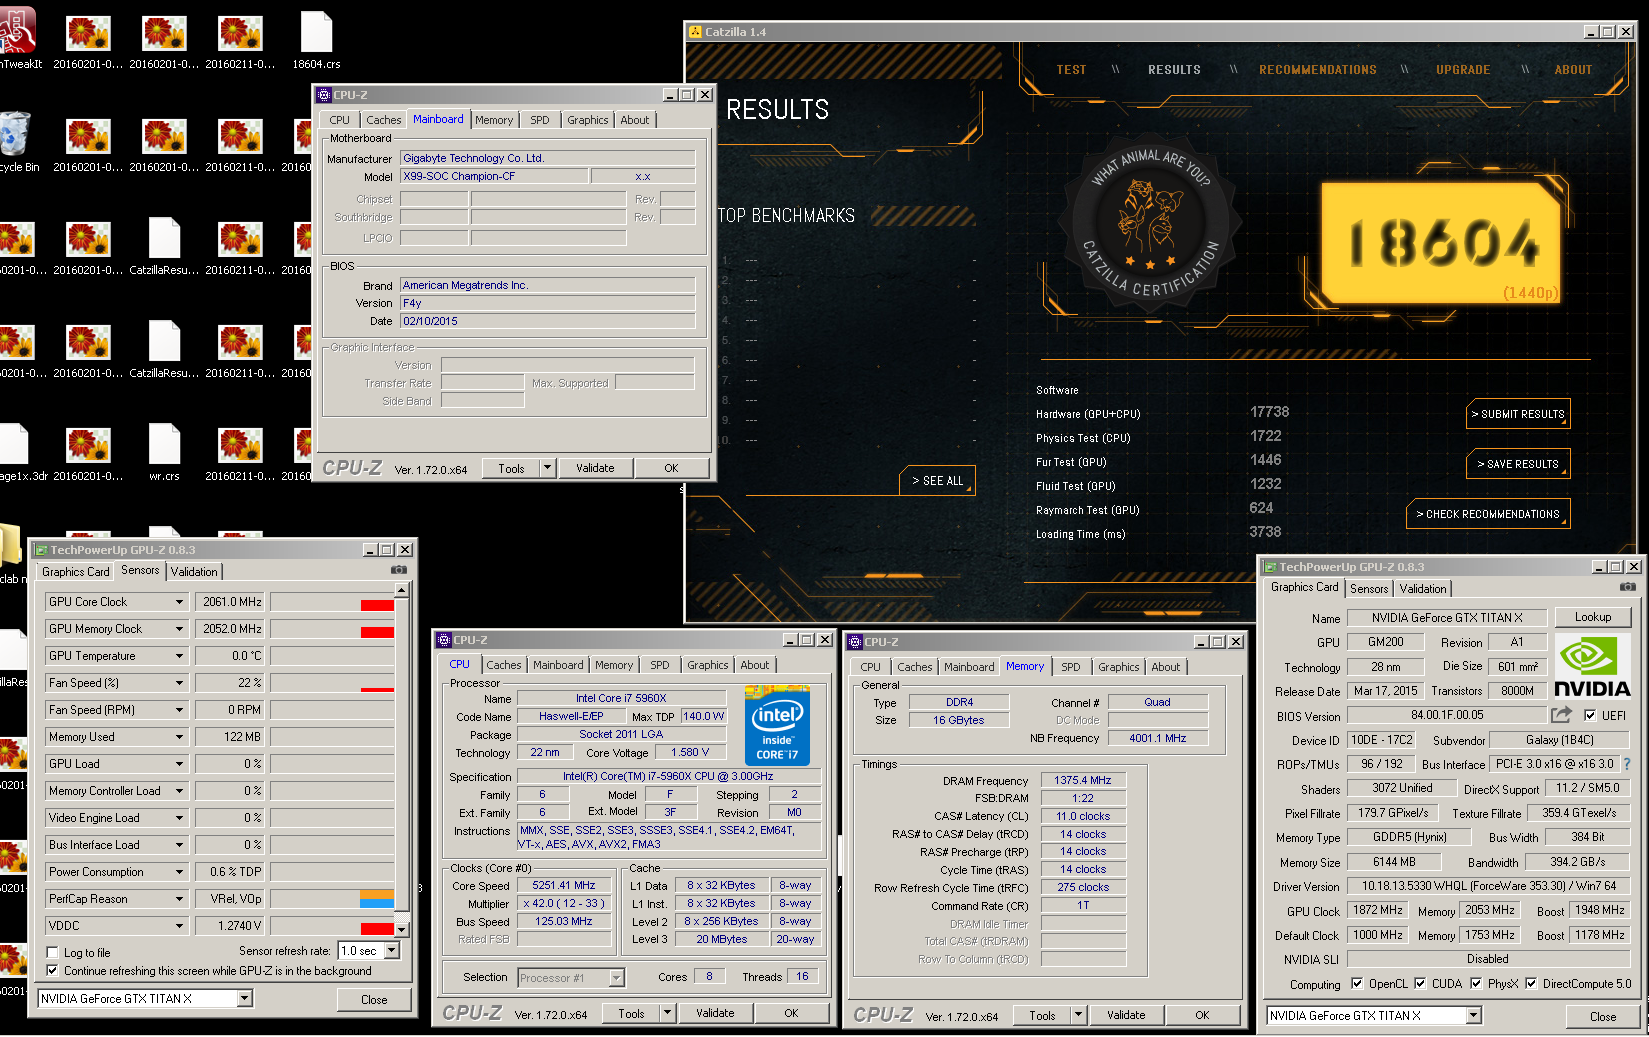Viewport: 1649px width, 1037px height.
Task: Open the RECOMMENDATIONS tab in Catzilla
Action: tap(1318, 70)
